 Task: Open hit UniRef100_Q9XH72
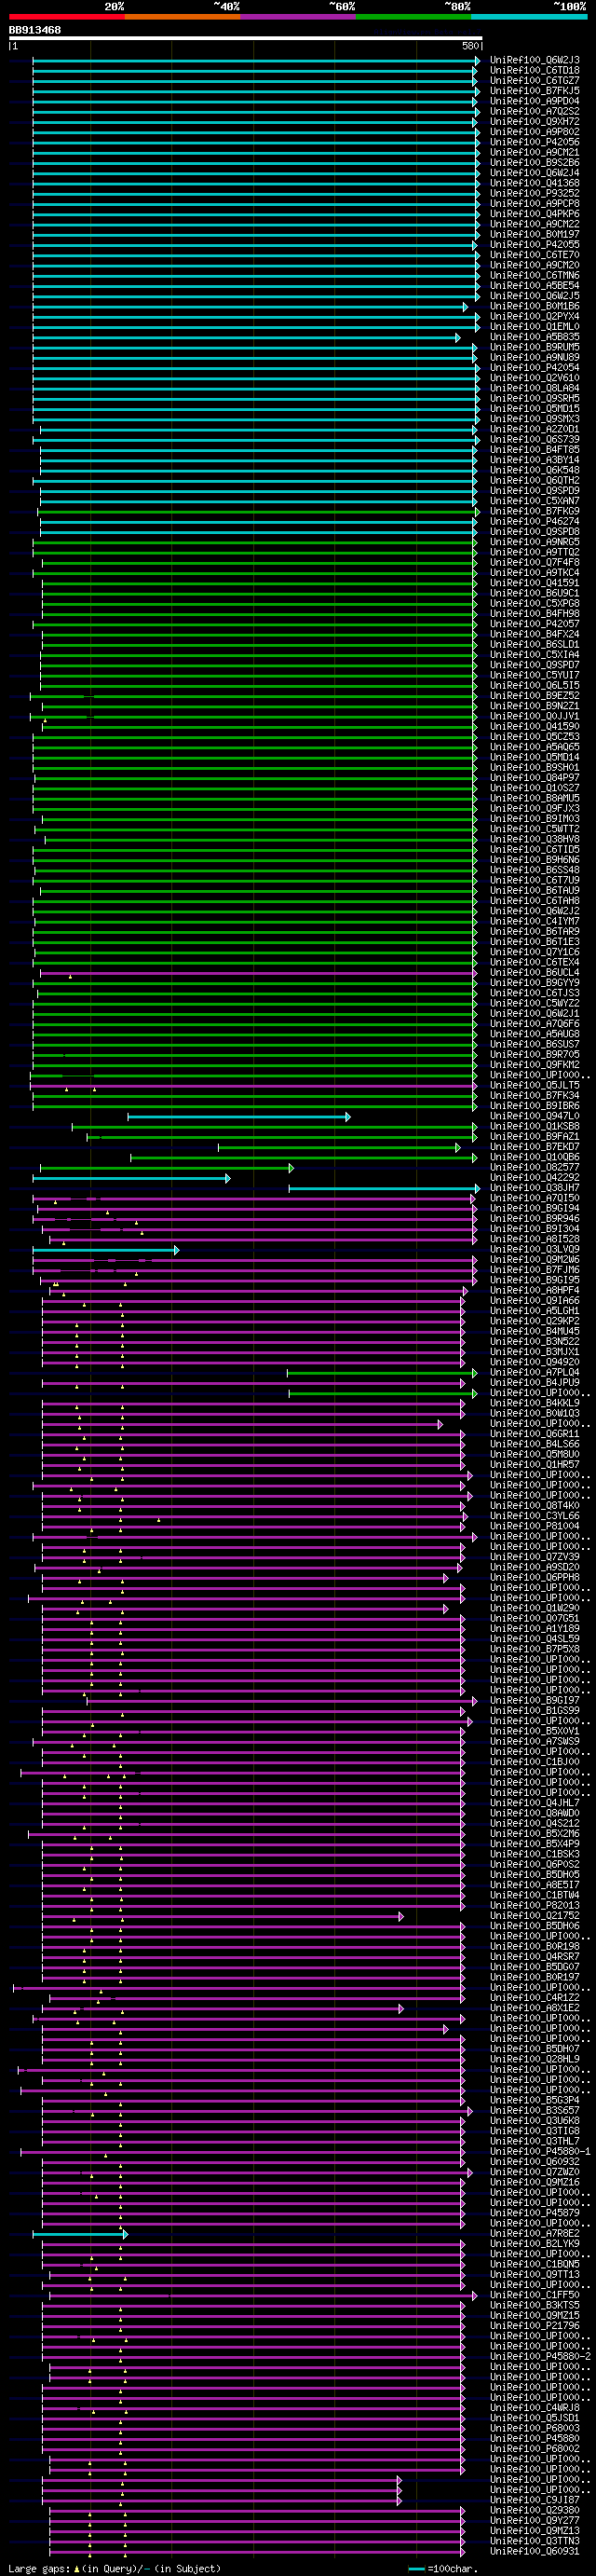coord(534,122)
